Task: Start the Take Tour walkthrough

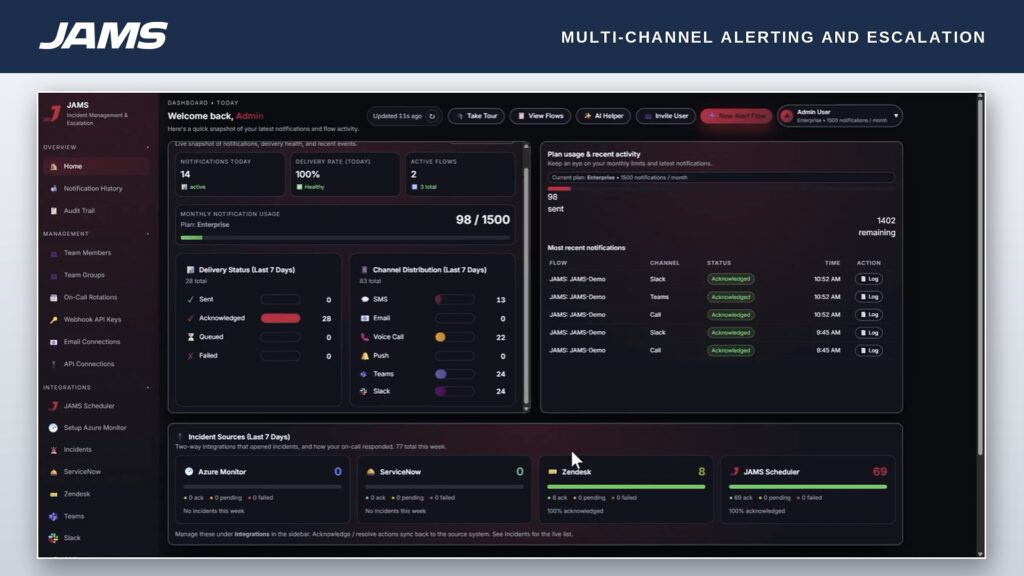Action: (476, 116)
